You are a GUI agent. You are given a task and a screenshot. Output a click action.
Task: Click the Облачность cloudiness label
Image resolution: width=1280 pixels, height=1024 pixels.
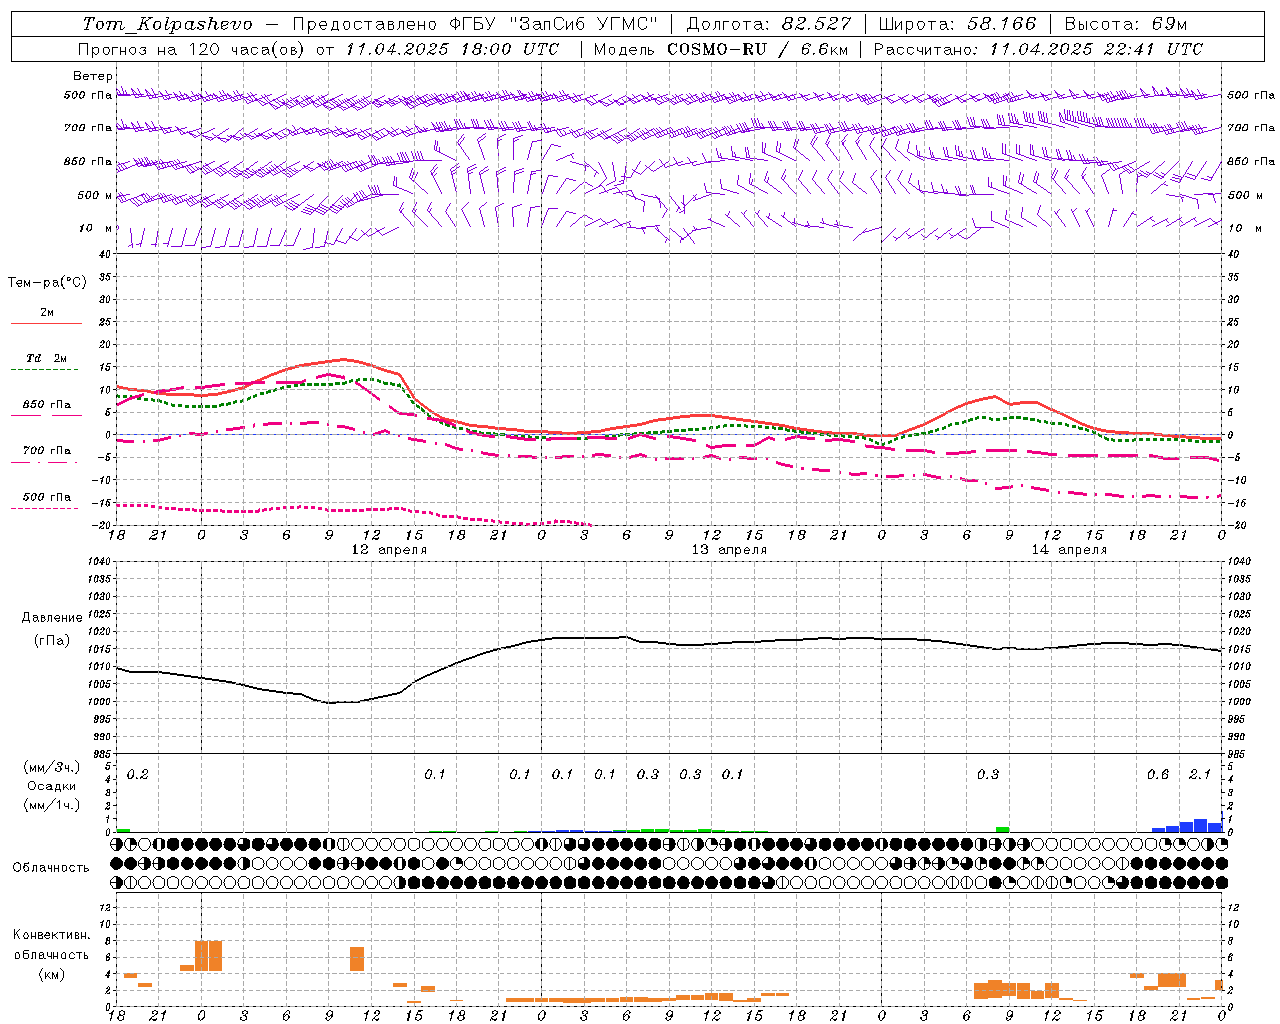(51, 868)
